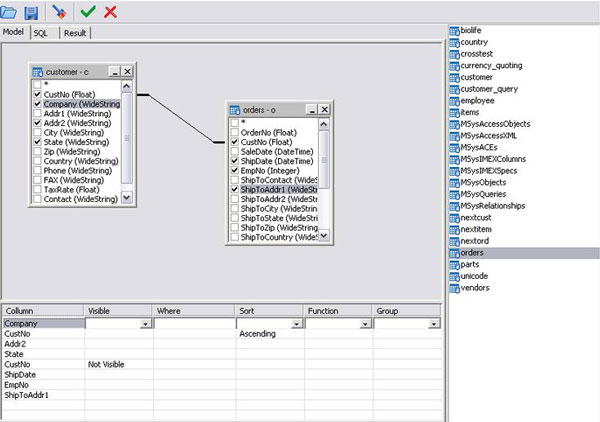Image resolution: width=600 pixels, height=422 pixels.
Task: Switch to the Result tab
Action: (x=75, y=33)
